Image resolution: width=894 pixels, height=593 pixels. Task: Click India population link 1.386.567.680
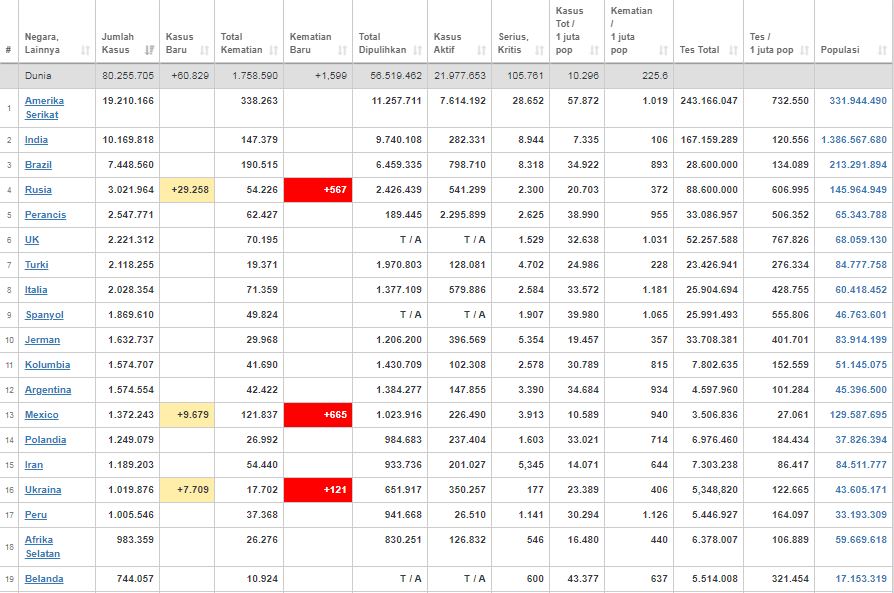click(854, 140)
